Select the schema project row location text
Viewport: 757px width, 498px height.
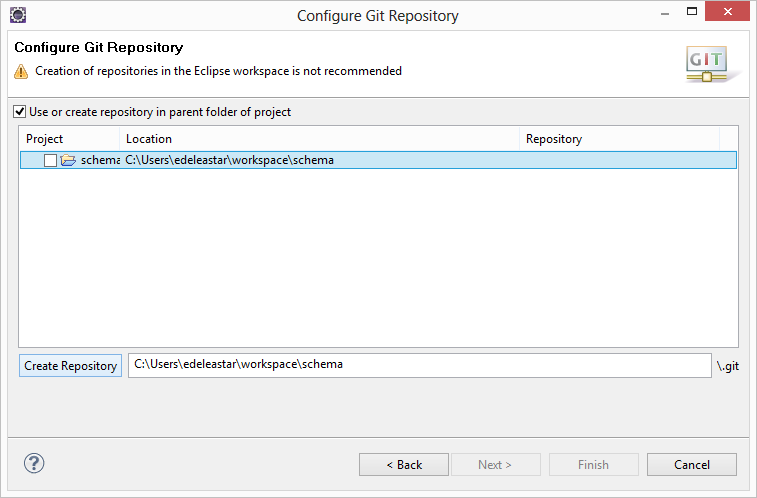tap(229, 160)
